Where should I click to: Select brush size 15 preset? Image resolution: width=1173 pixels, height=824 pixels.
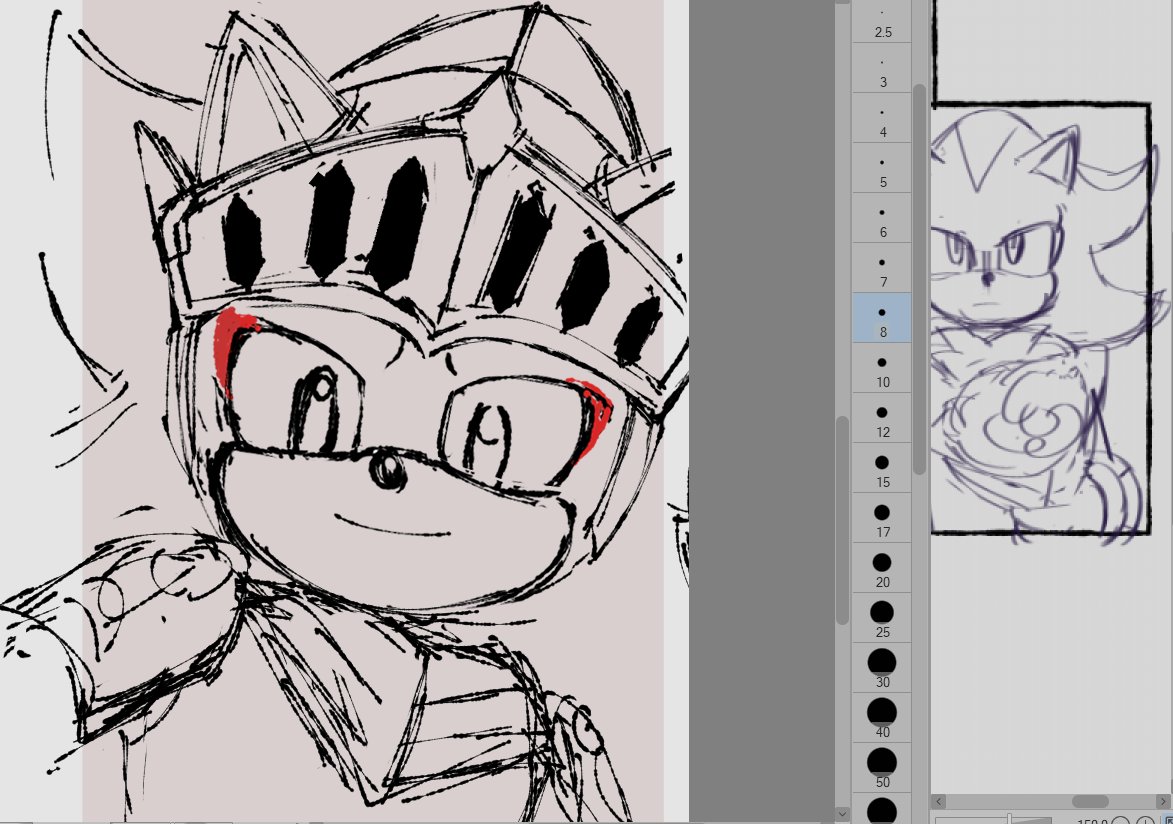(882, 469)
